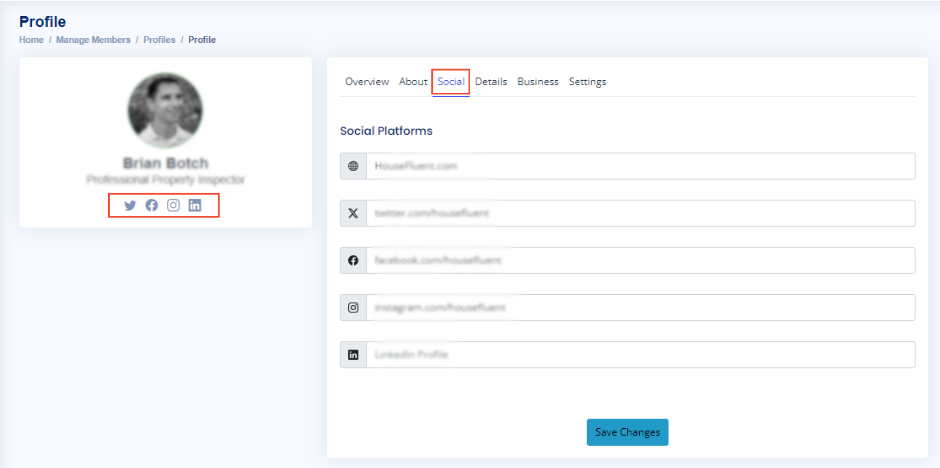Click the globe icon beside website field
940x468 pixels.
point(353,166)
